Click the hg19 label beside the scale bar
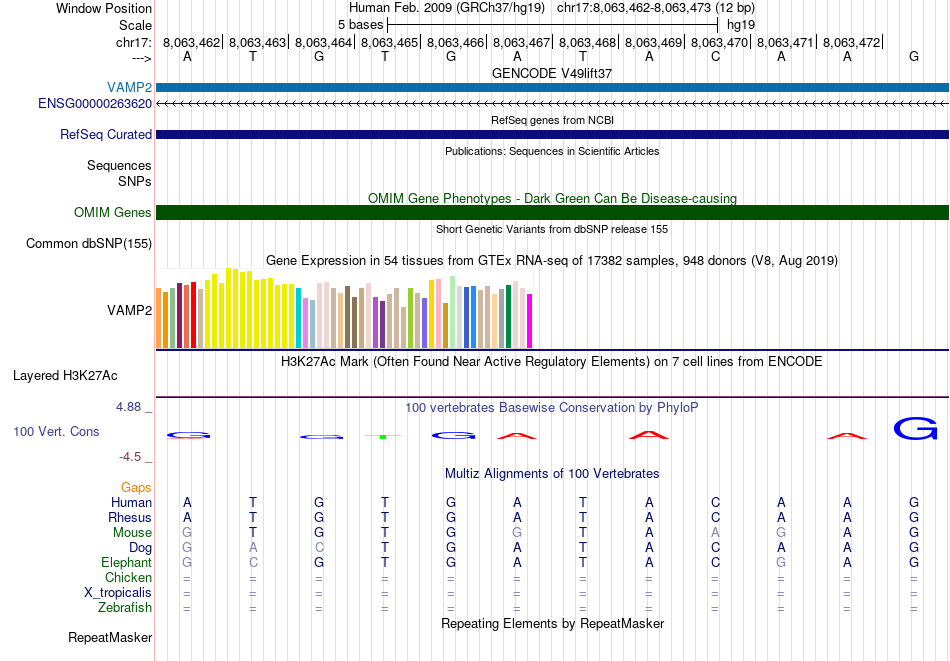The height and width of the screenshot is (661, 950). [741, 25]
